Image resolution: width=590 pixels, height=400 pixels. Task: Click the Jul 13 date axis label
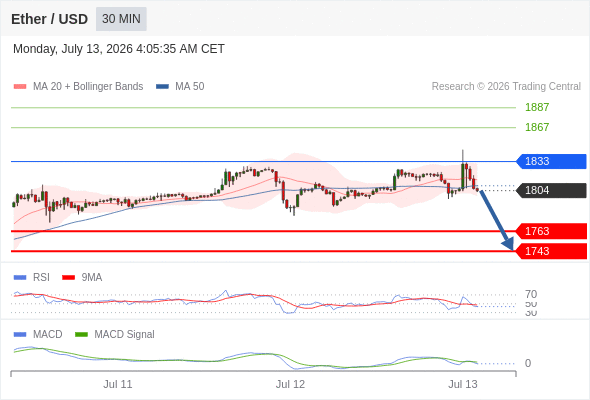(462, 384)
